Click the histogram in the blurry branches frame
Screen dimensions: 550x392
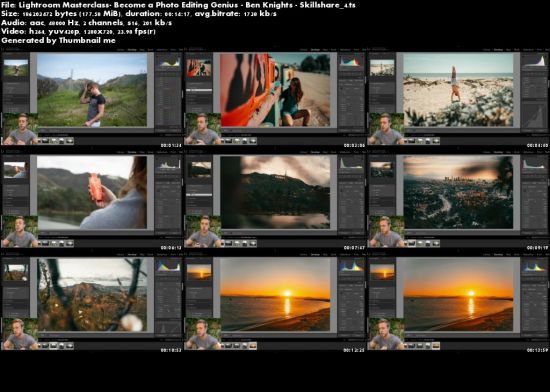tap(169, 267)
